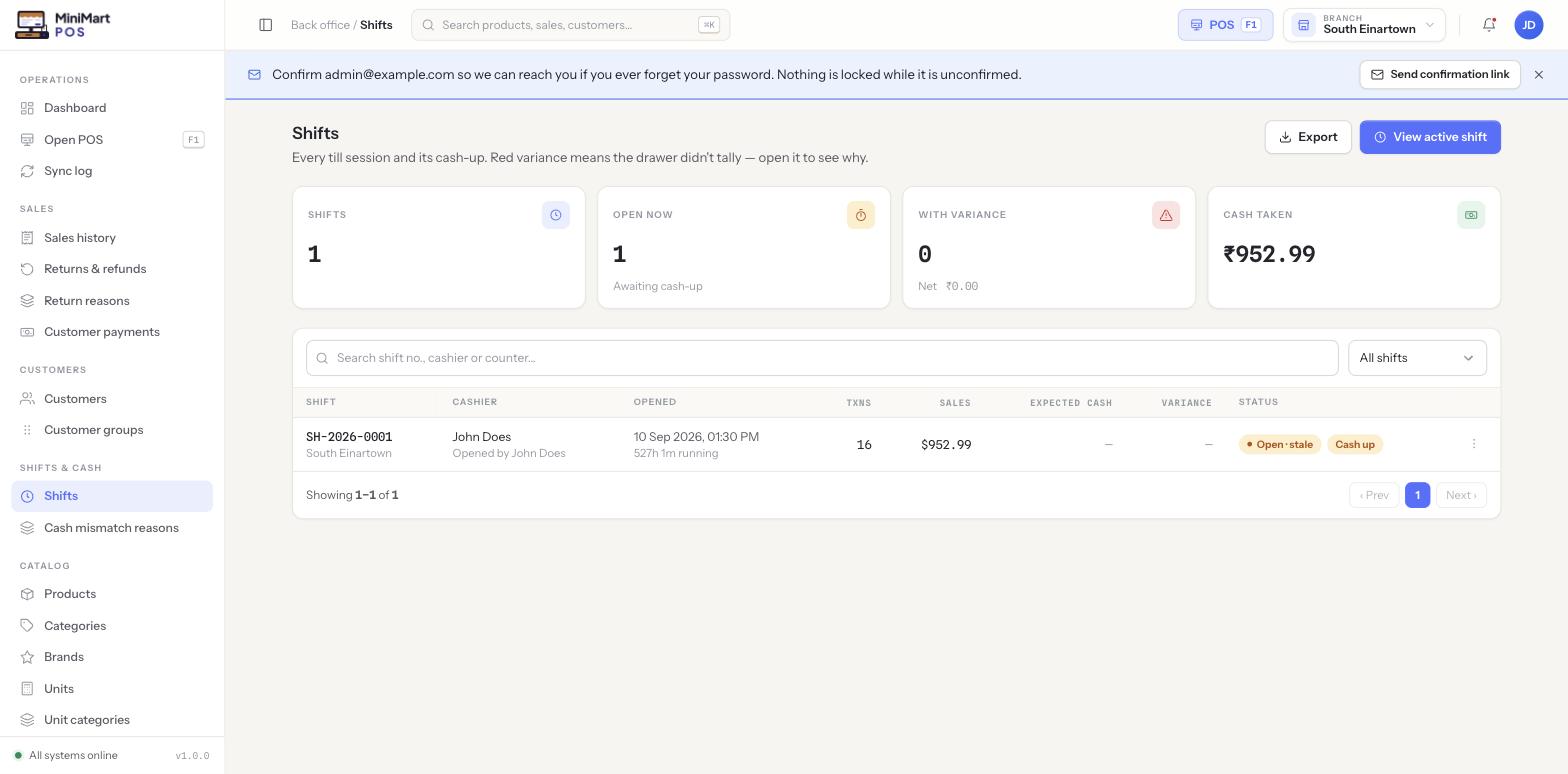
Task: Click the timer icon on Open Now card
Action: 861,215
